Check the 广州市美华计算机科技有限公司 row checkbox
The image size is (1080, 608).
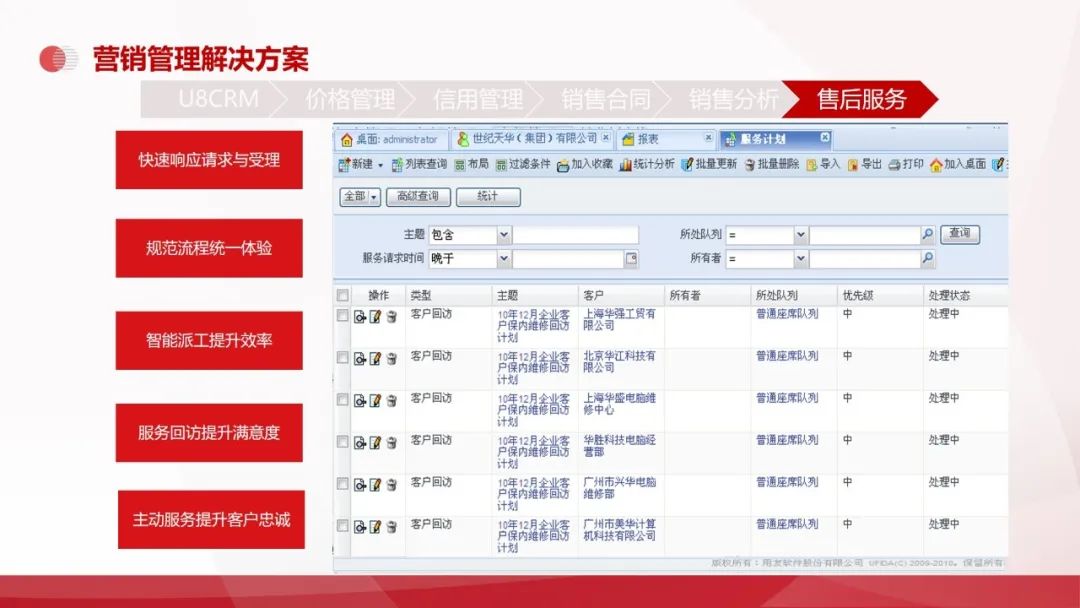click(x=342, y=525)
